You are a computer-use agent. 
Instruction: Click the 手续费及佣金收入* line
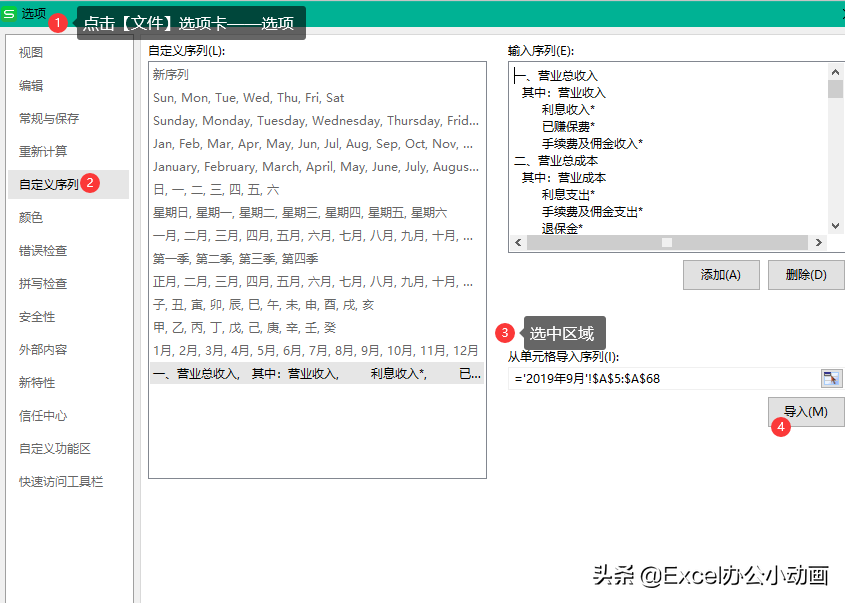[x=592, y=143]
